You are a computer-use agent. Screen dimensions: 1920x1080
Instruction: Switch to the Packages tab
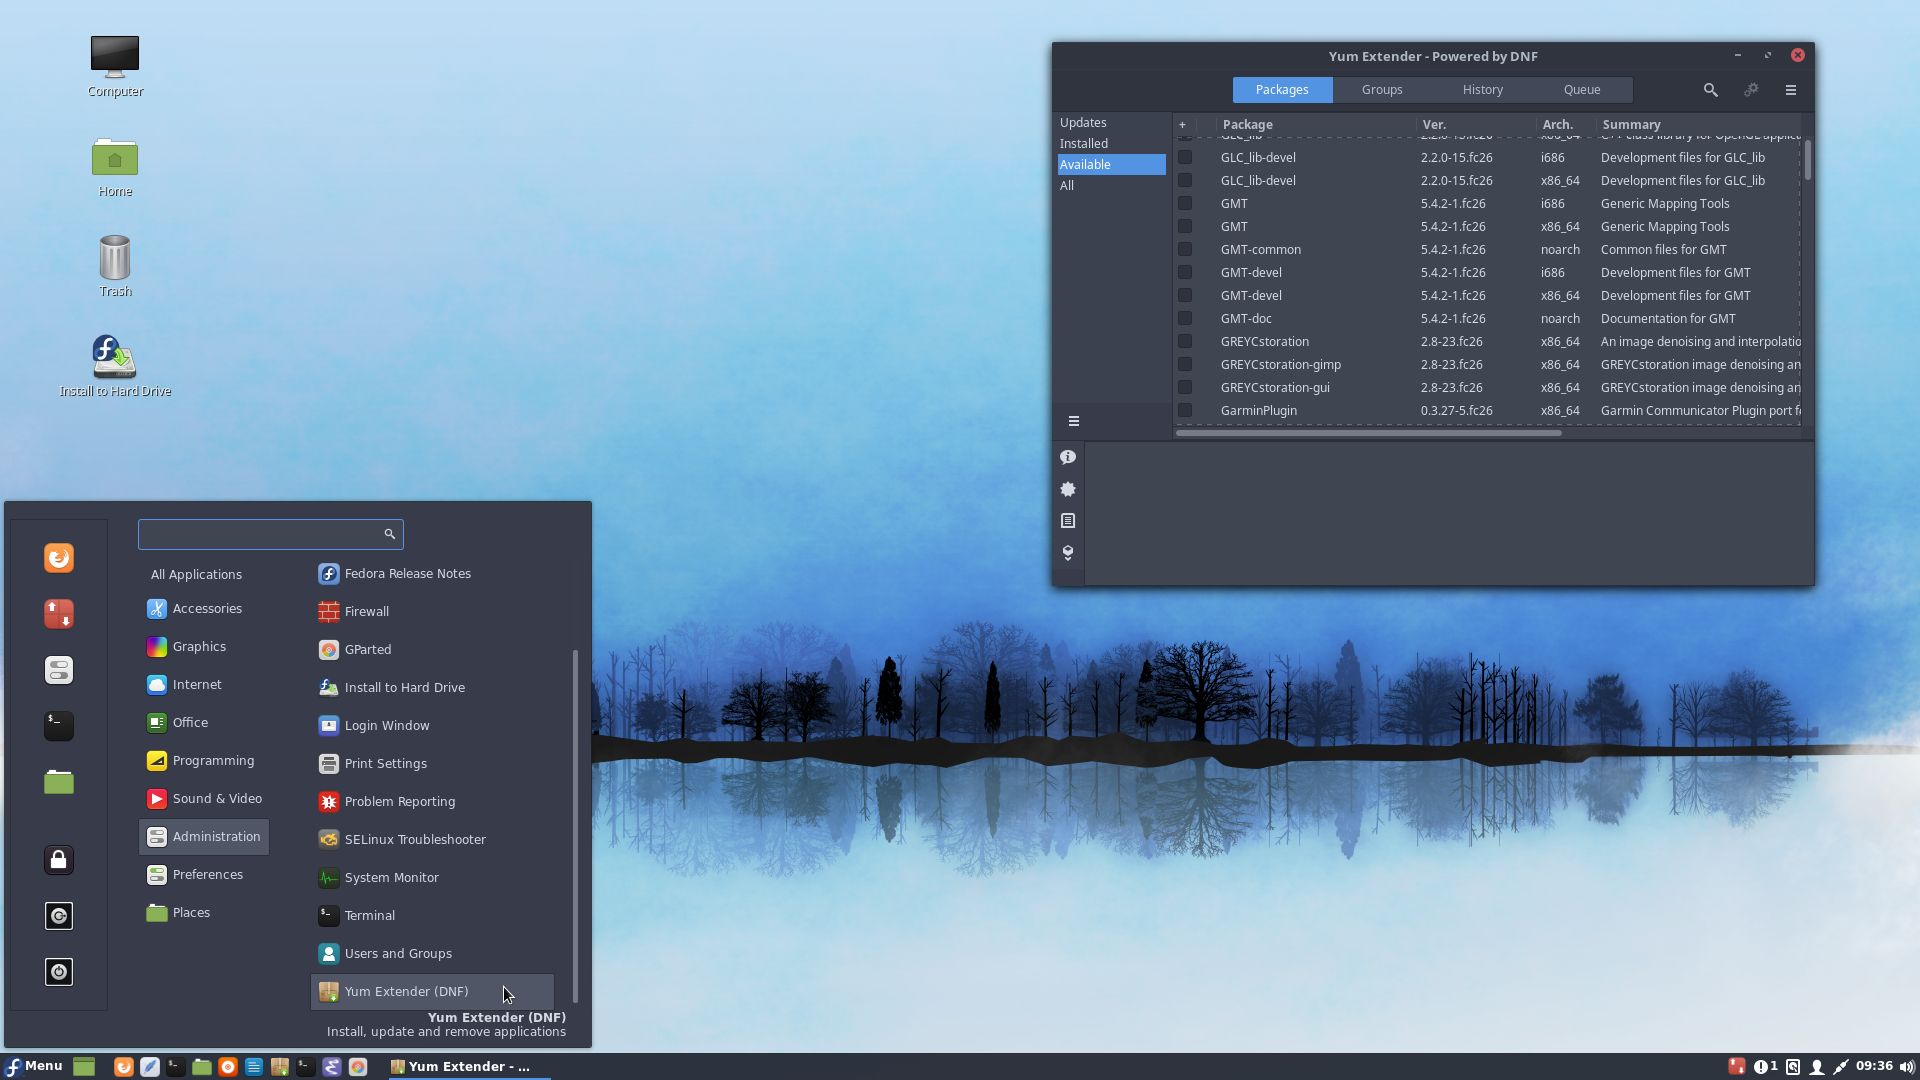pyautogui.click(x=1282, y=90)
